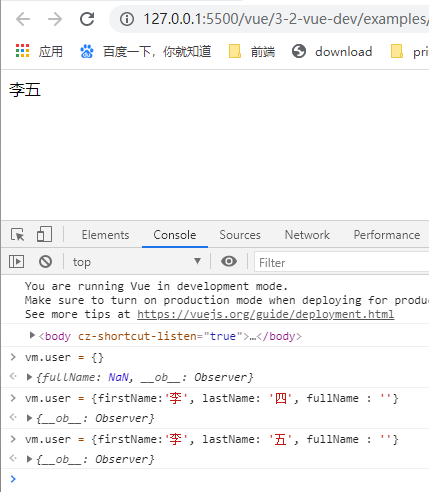Toggle the live expression eye icon
This screenshot has width=429, height=492.
229,261
